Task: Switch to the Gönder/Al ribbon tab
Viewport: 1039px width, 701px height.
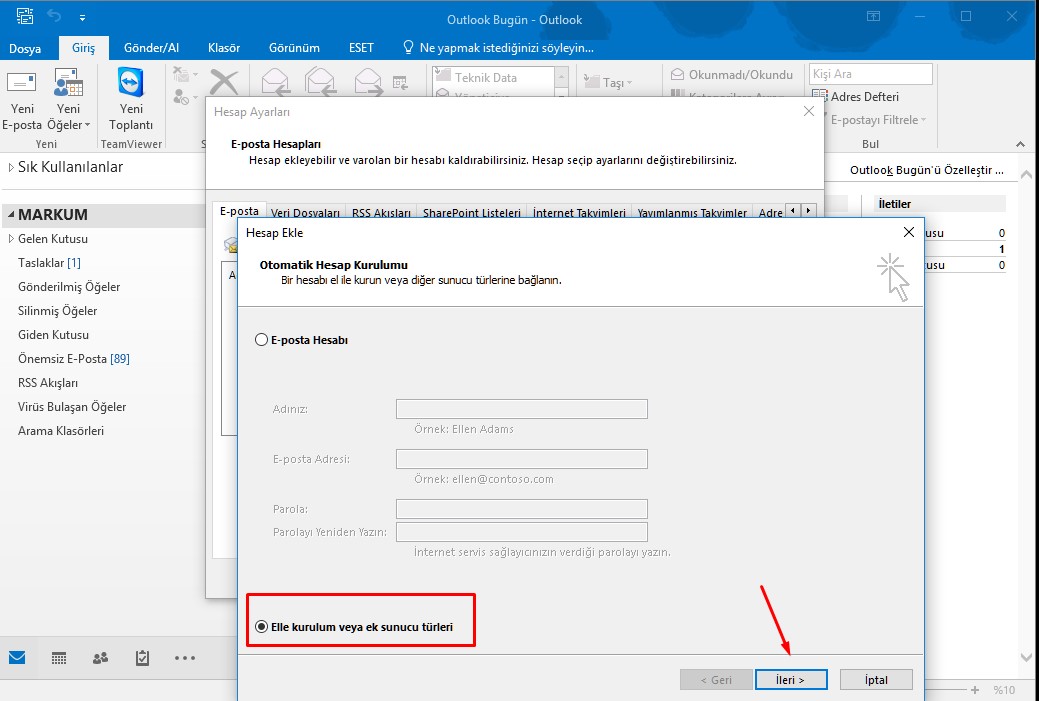Action: [152, 48]
